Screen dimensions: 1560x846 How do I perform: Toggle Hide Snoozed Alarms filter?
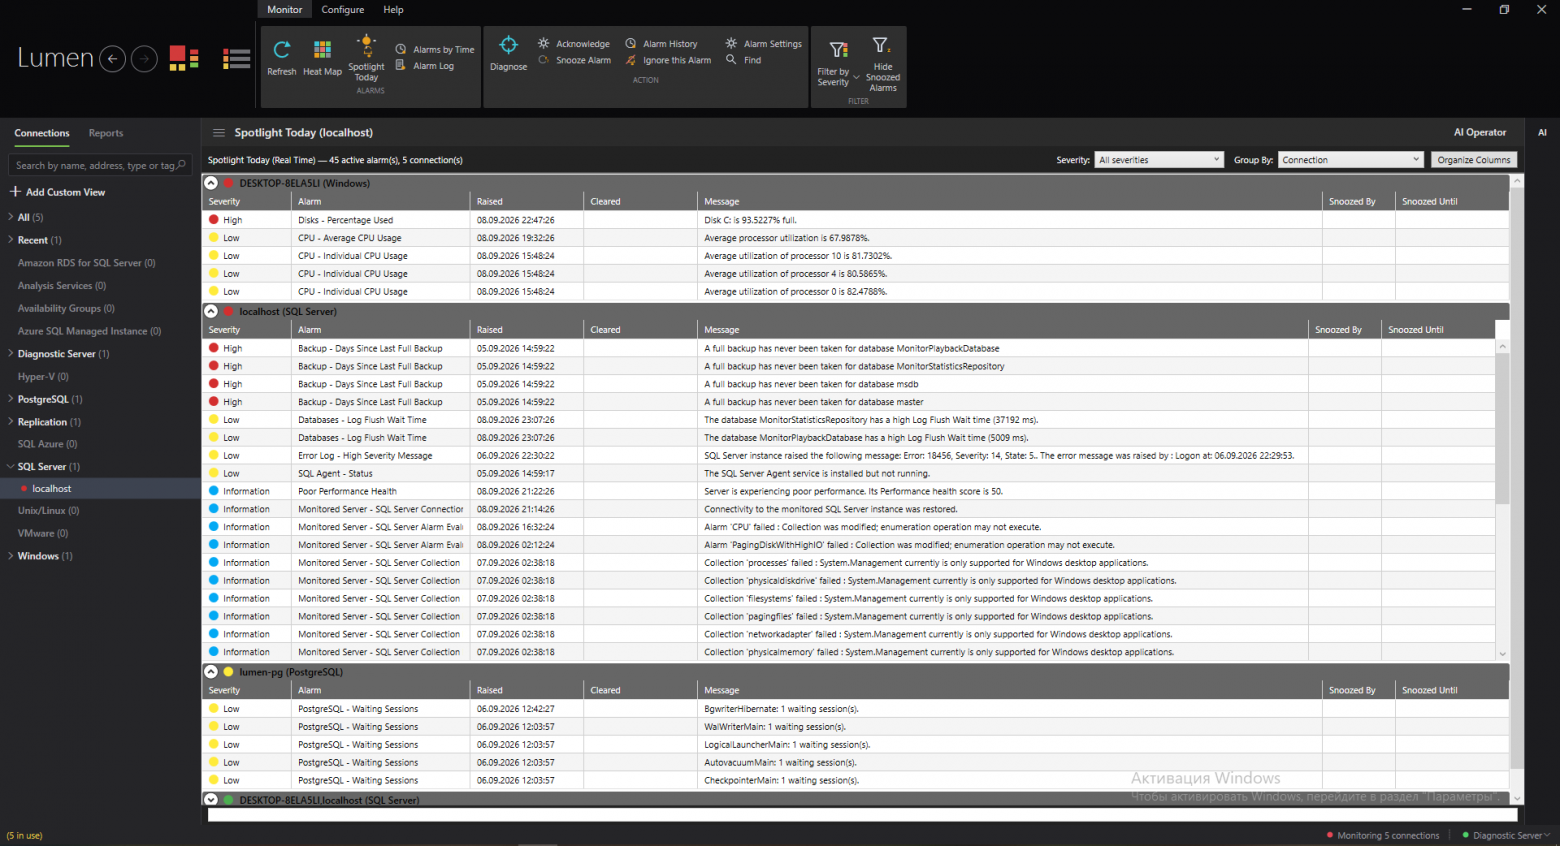[882, 64]
